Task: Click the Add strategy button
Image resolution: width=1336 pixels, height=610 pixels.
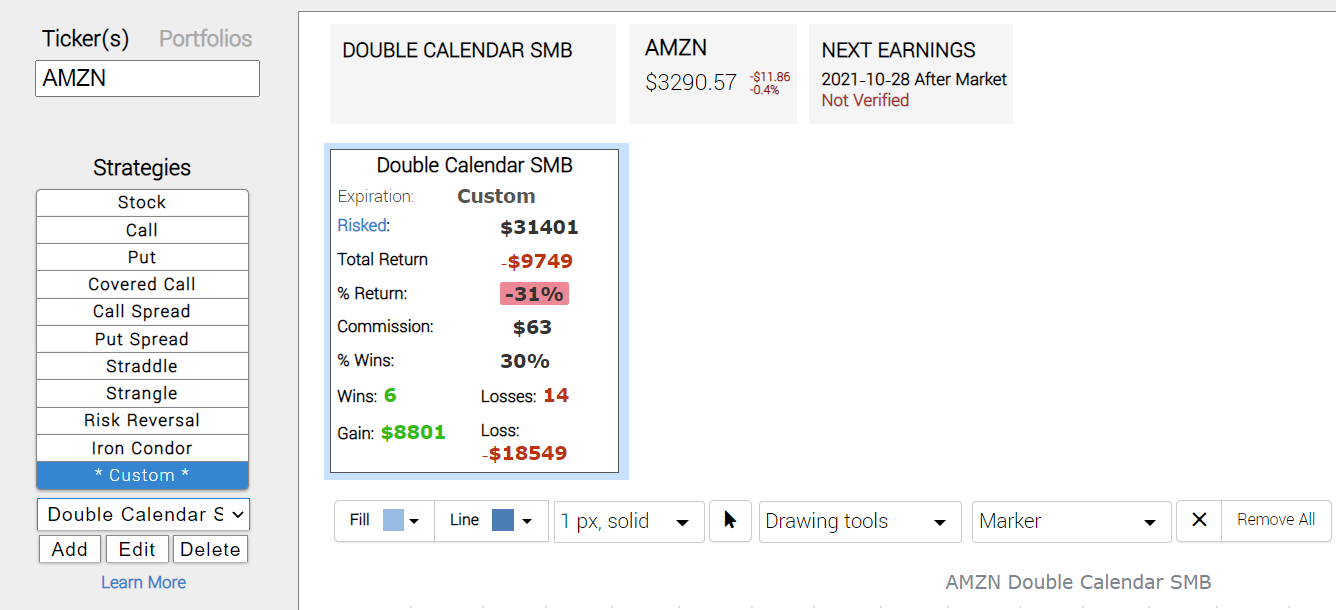Action: [x=70, y=549]
